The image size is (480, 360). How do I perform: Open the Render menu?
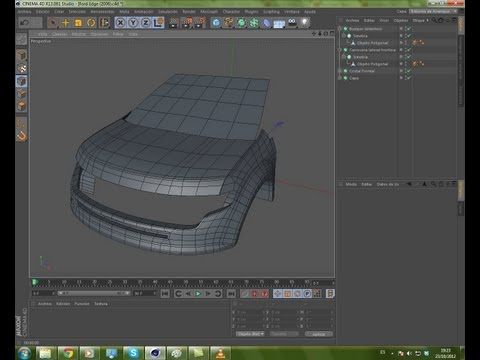[x=189, y=12]
